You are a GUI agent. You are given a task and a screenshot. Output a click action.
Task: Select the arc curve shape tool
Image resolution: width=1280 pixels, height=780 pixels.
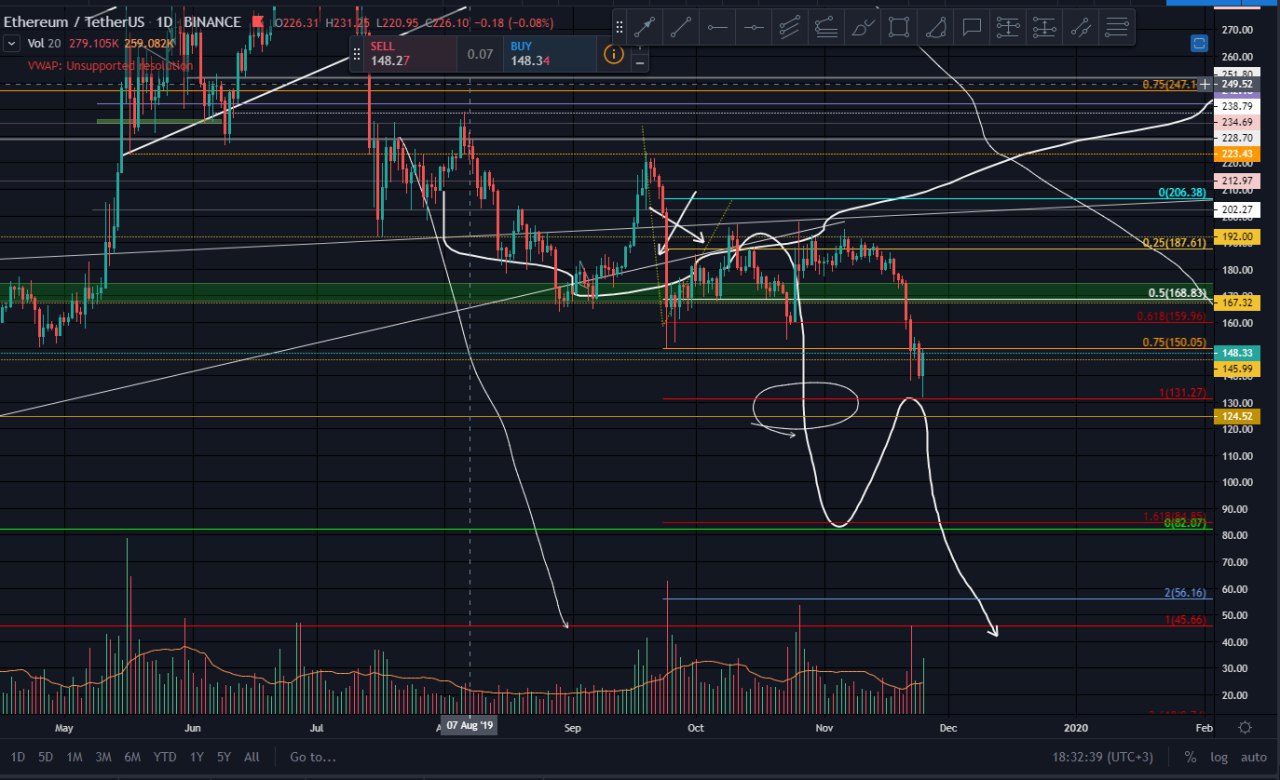point(935,28)
